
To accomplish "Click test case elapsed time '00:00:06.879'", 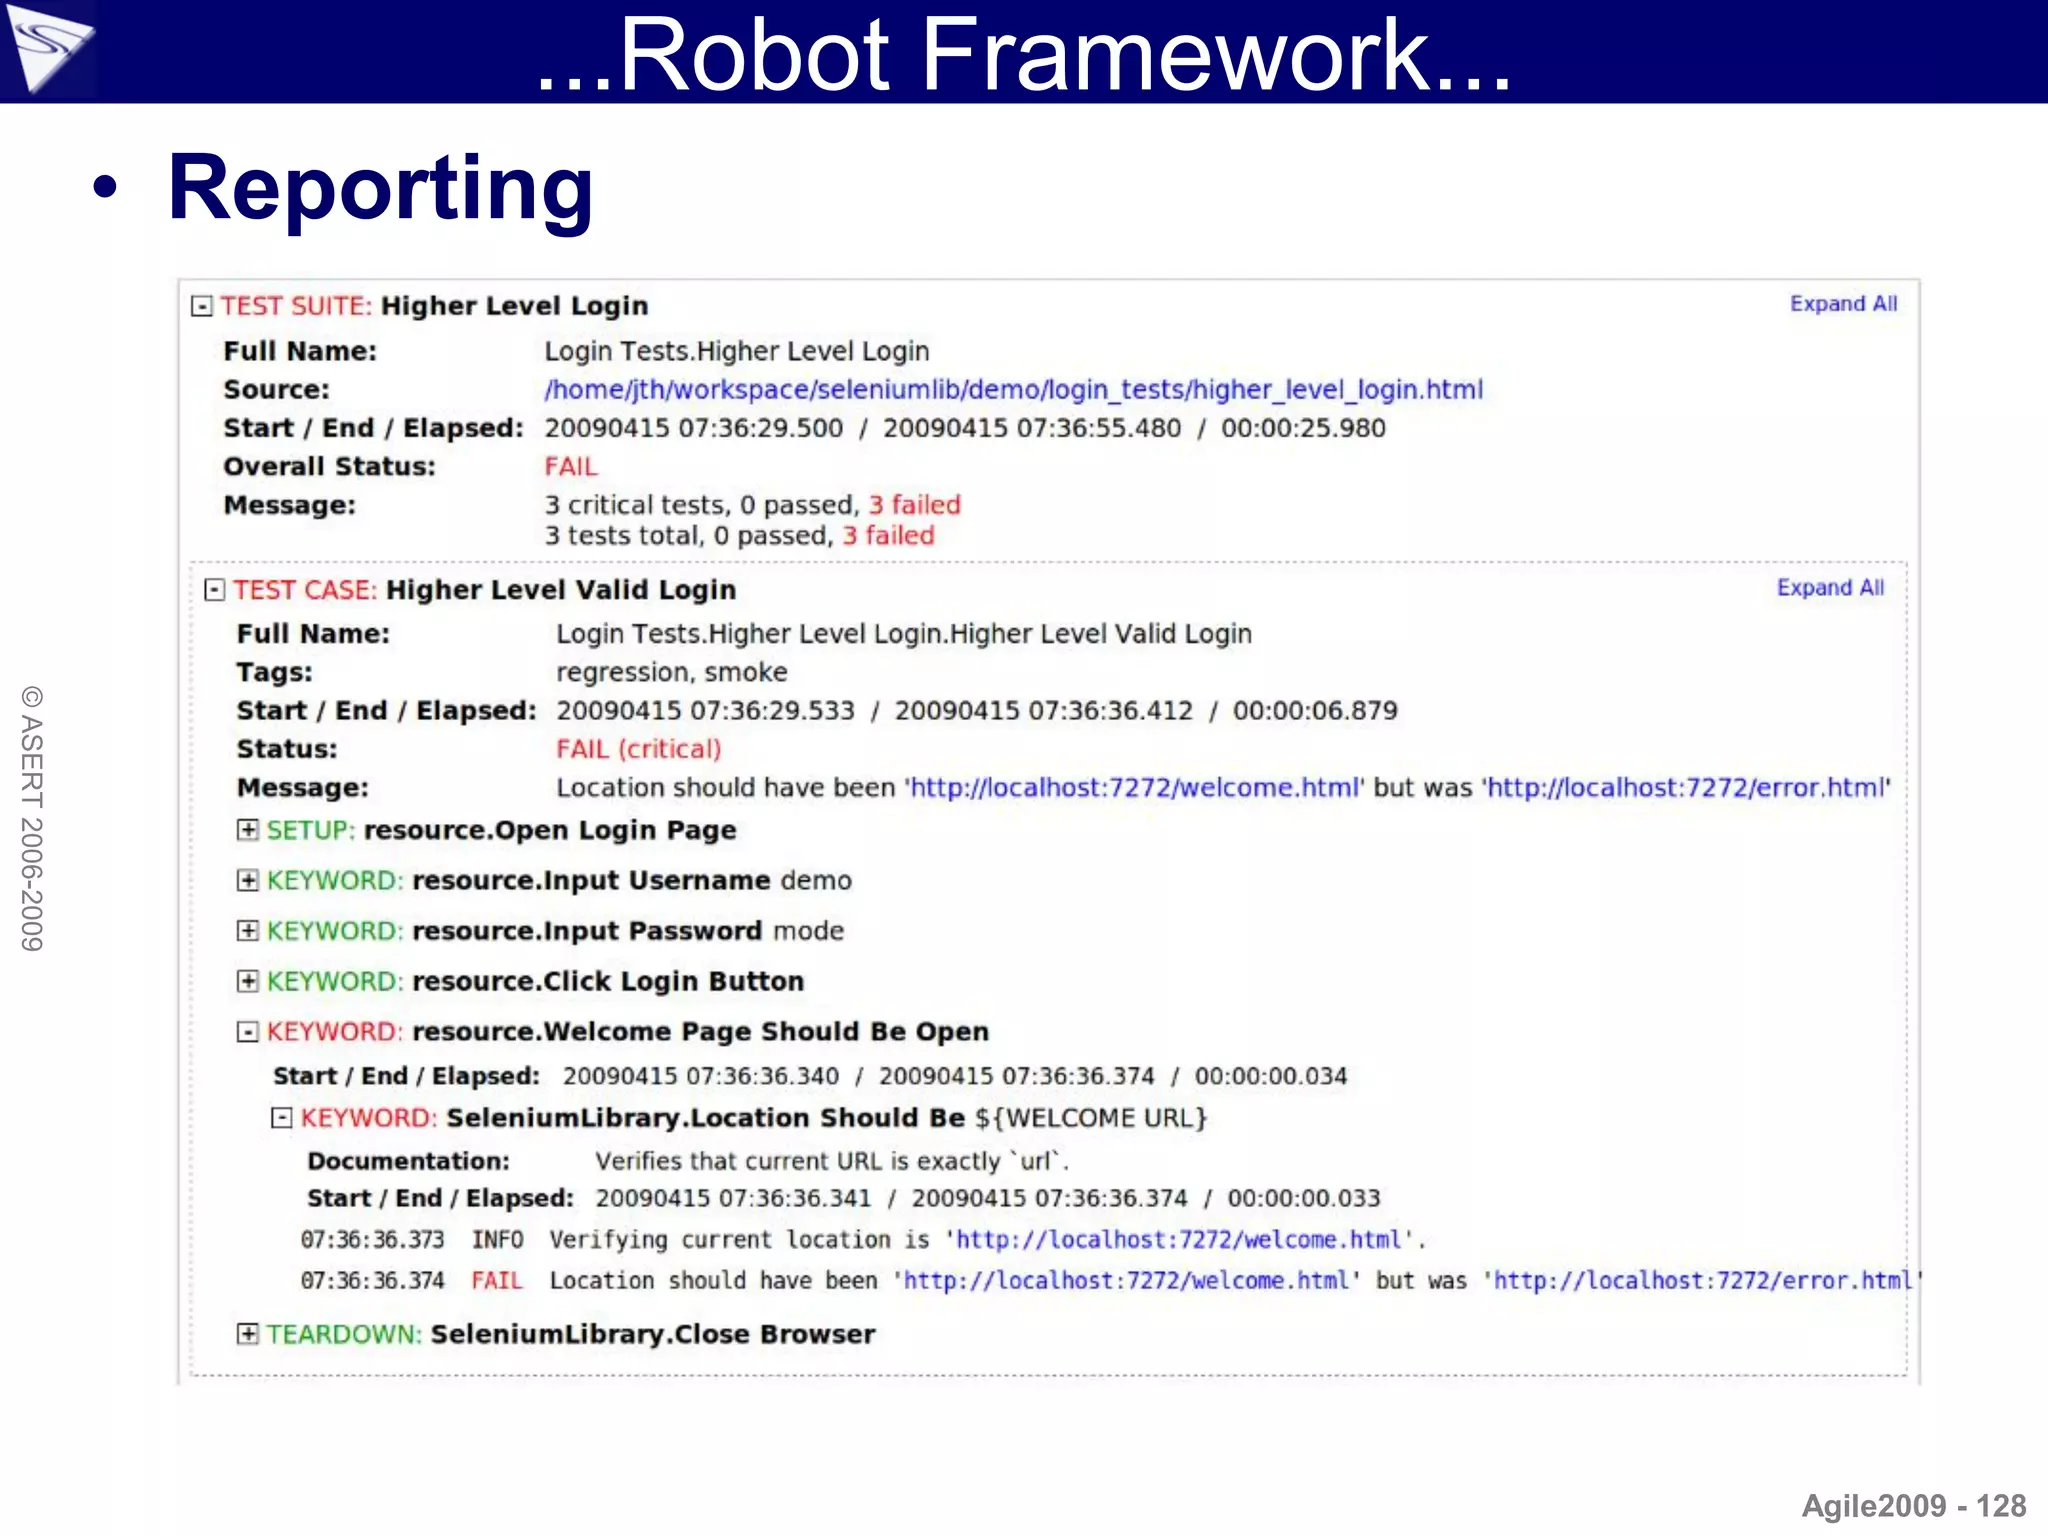I will pyautogui.click(x=1315, y=711).
